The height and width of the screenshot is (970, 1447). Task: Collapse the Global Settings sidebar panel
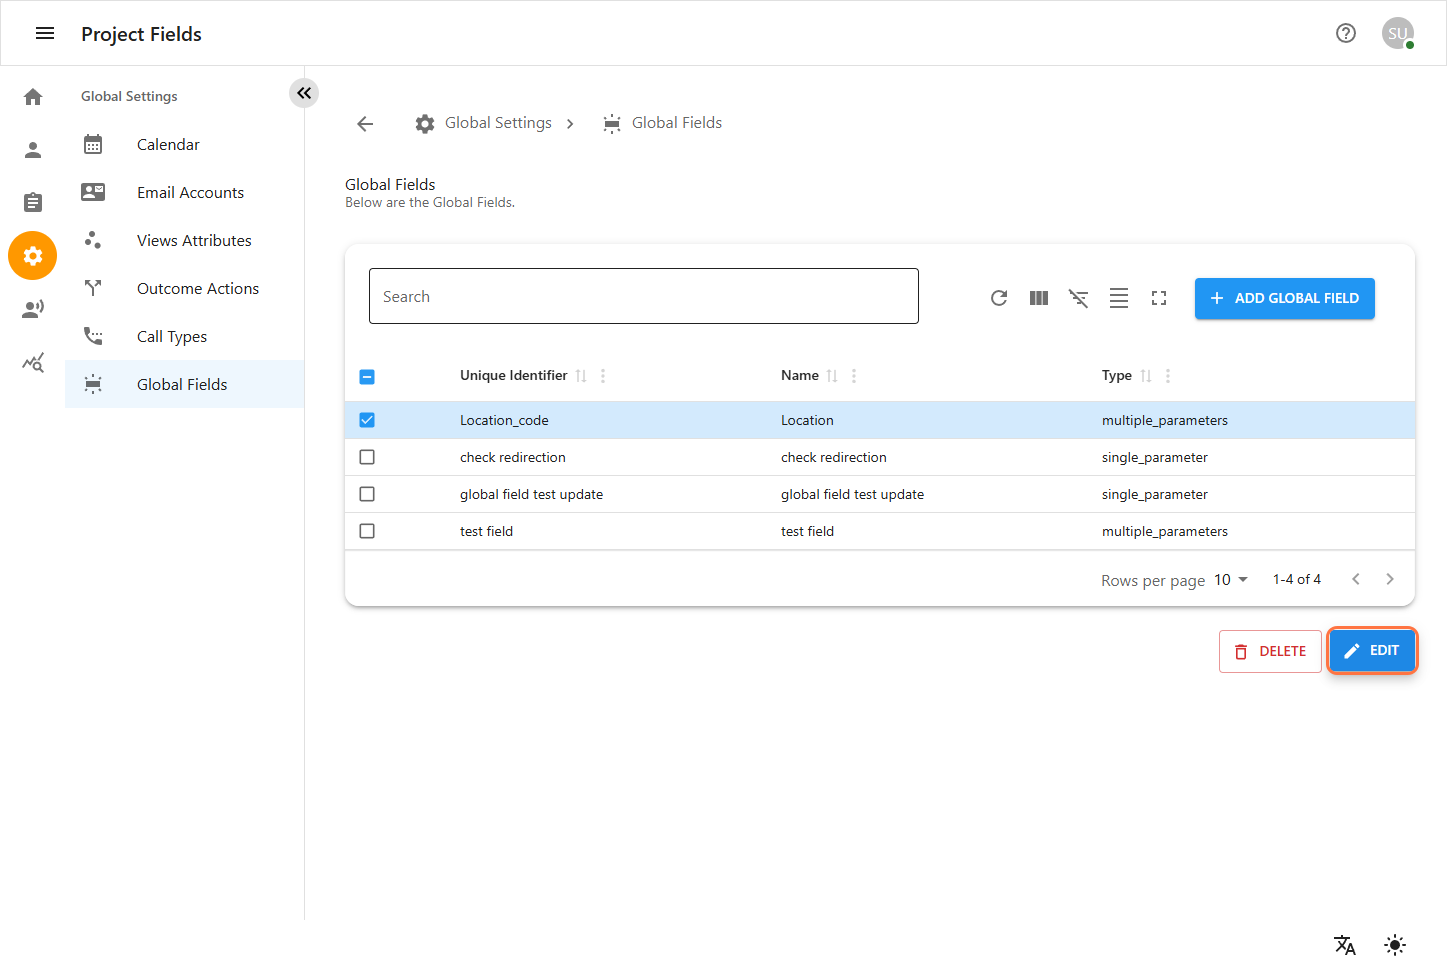tap(304, 93)
